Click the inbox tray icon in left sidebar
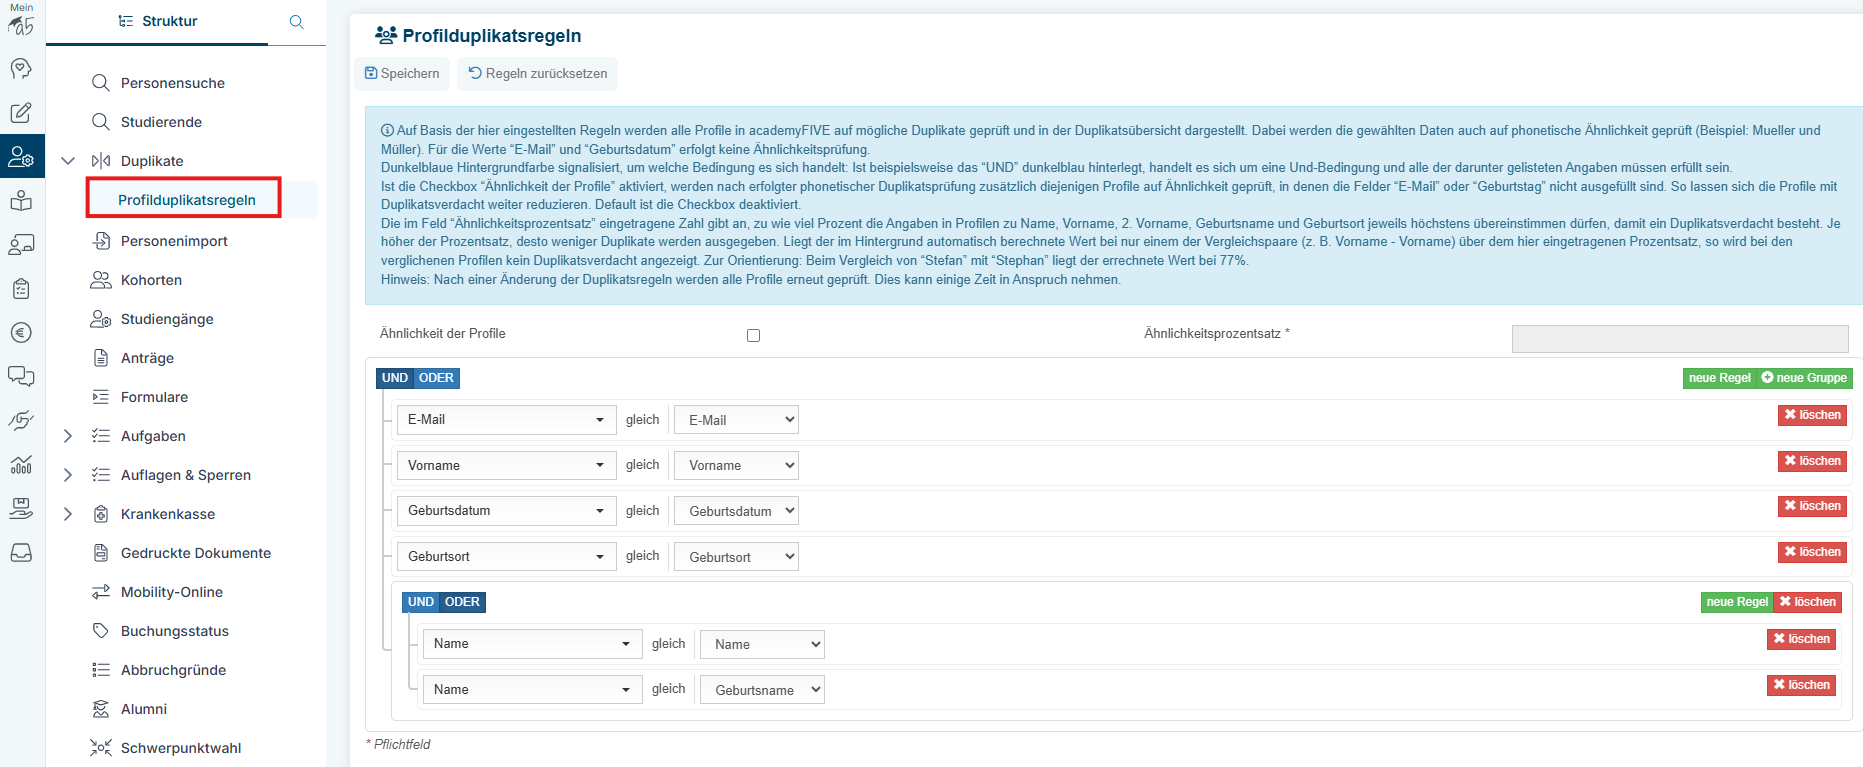 point(21,553)
